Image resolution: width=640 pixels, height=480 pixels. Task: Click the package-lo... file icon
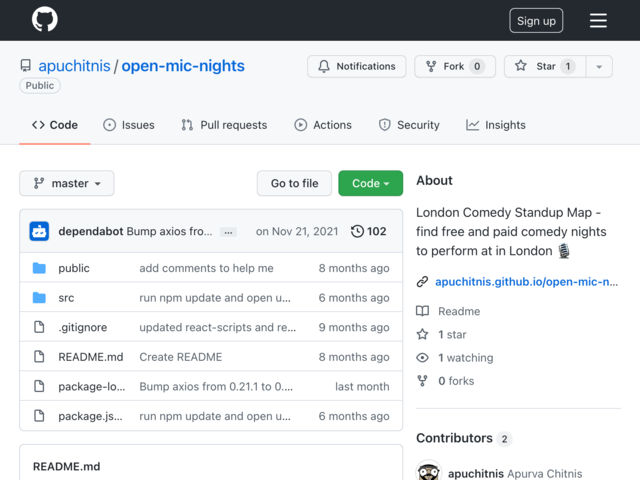click(x=39, y=386)
